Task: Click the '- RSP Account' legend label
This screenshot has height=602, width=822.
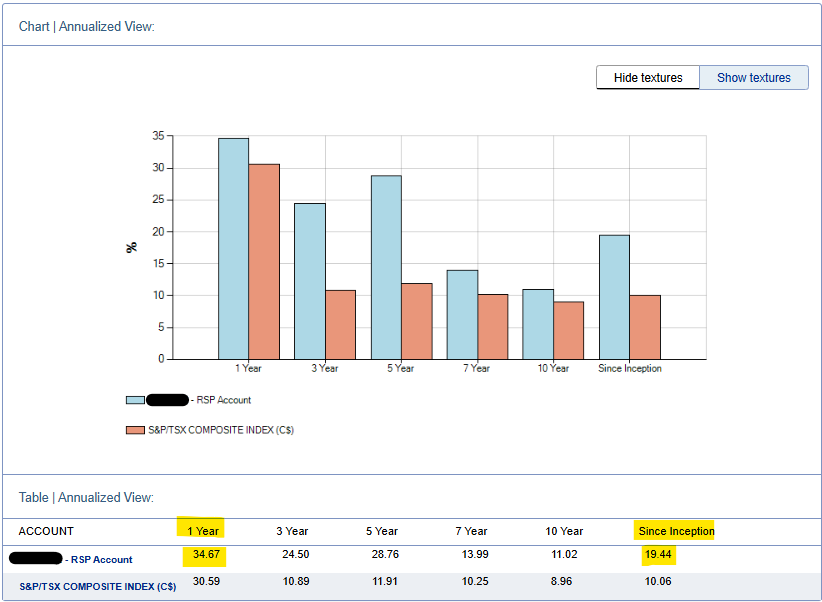Action: (x=221, y=400)
